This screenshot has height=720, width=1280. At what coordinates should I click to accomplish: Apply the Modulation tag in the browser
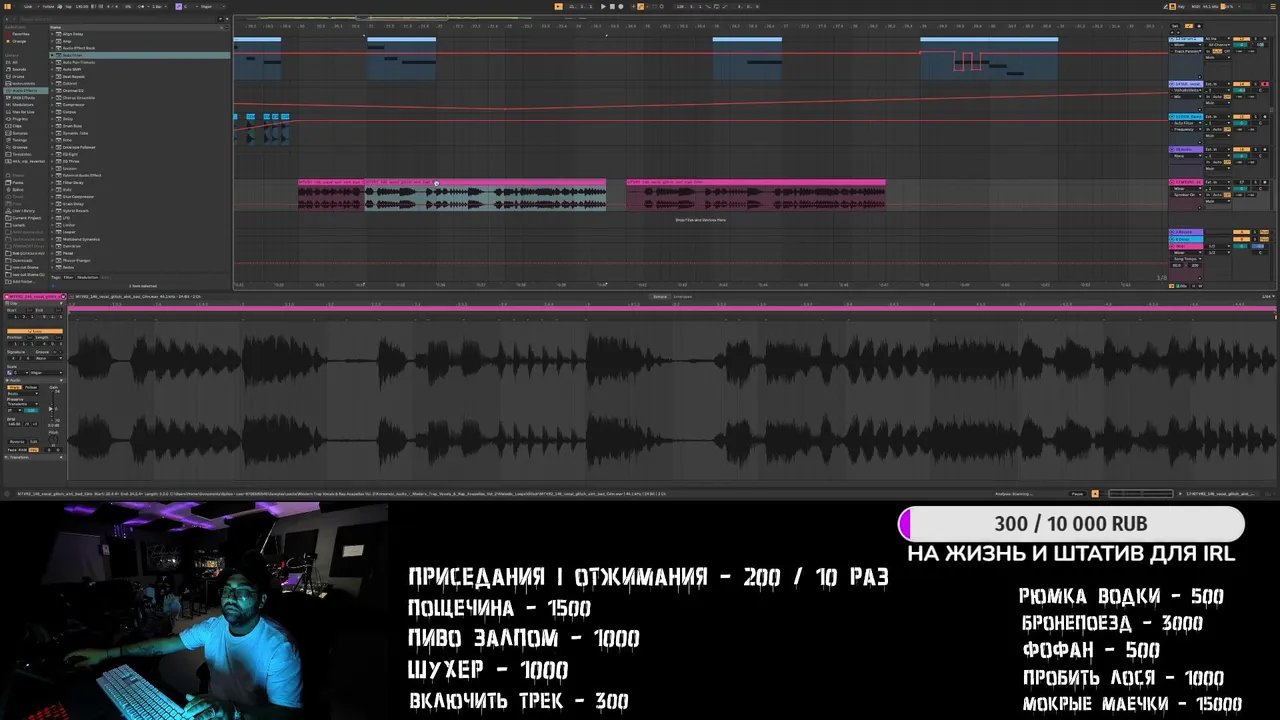(x=88, y=277)
